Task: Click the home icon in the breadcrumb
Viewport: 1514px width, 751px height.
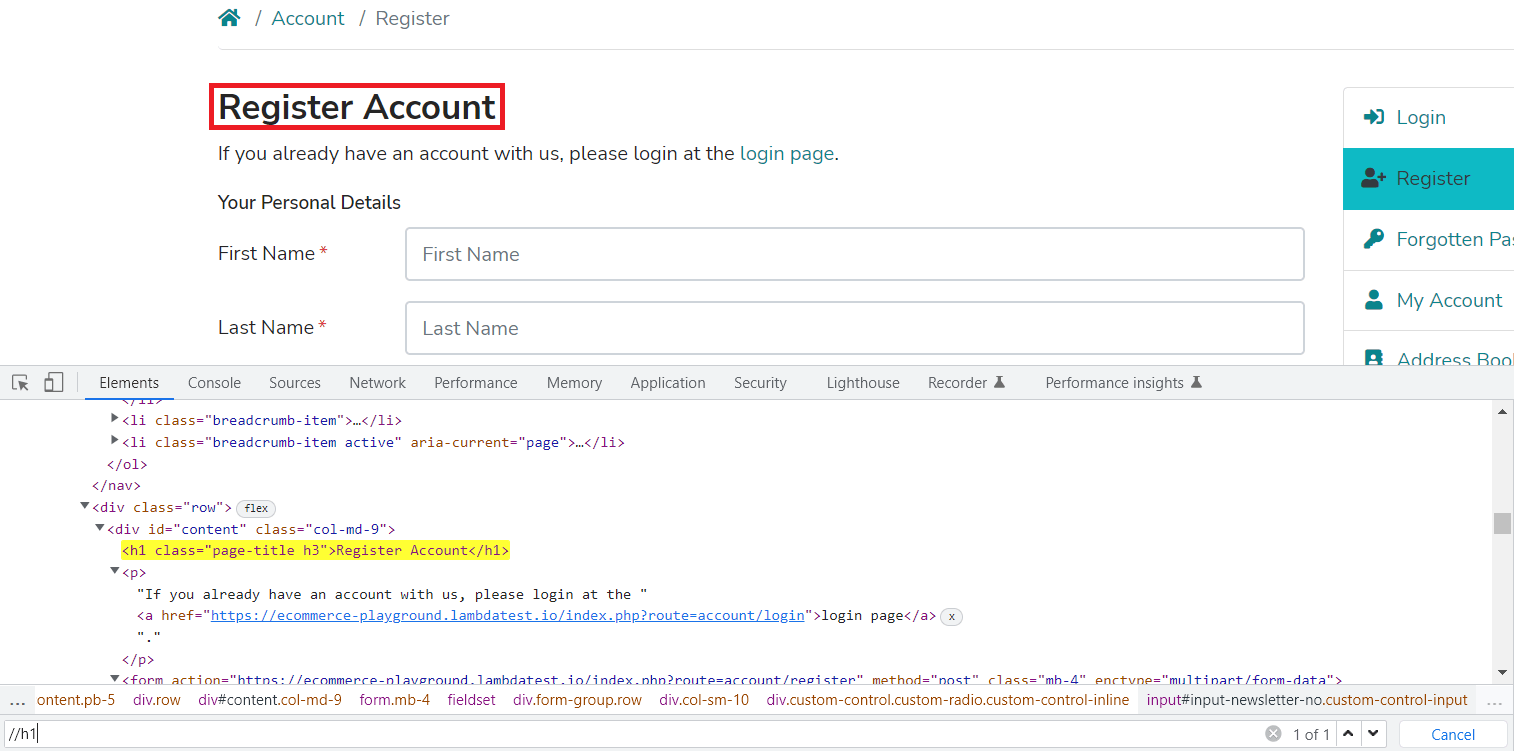Action: (x=230, y=18)
